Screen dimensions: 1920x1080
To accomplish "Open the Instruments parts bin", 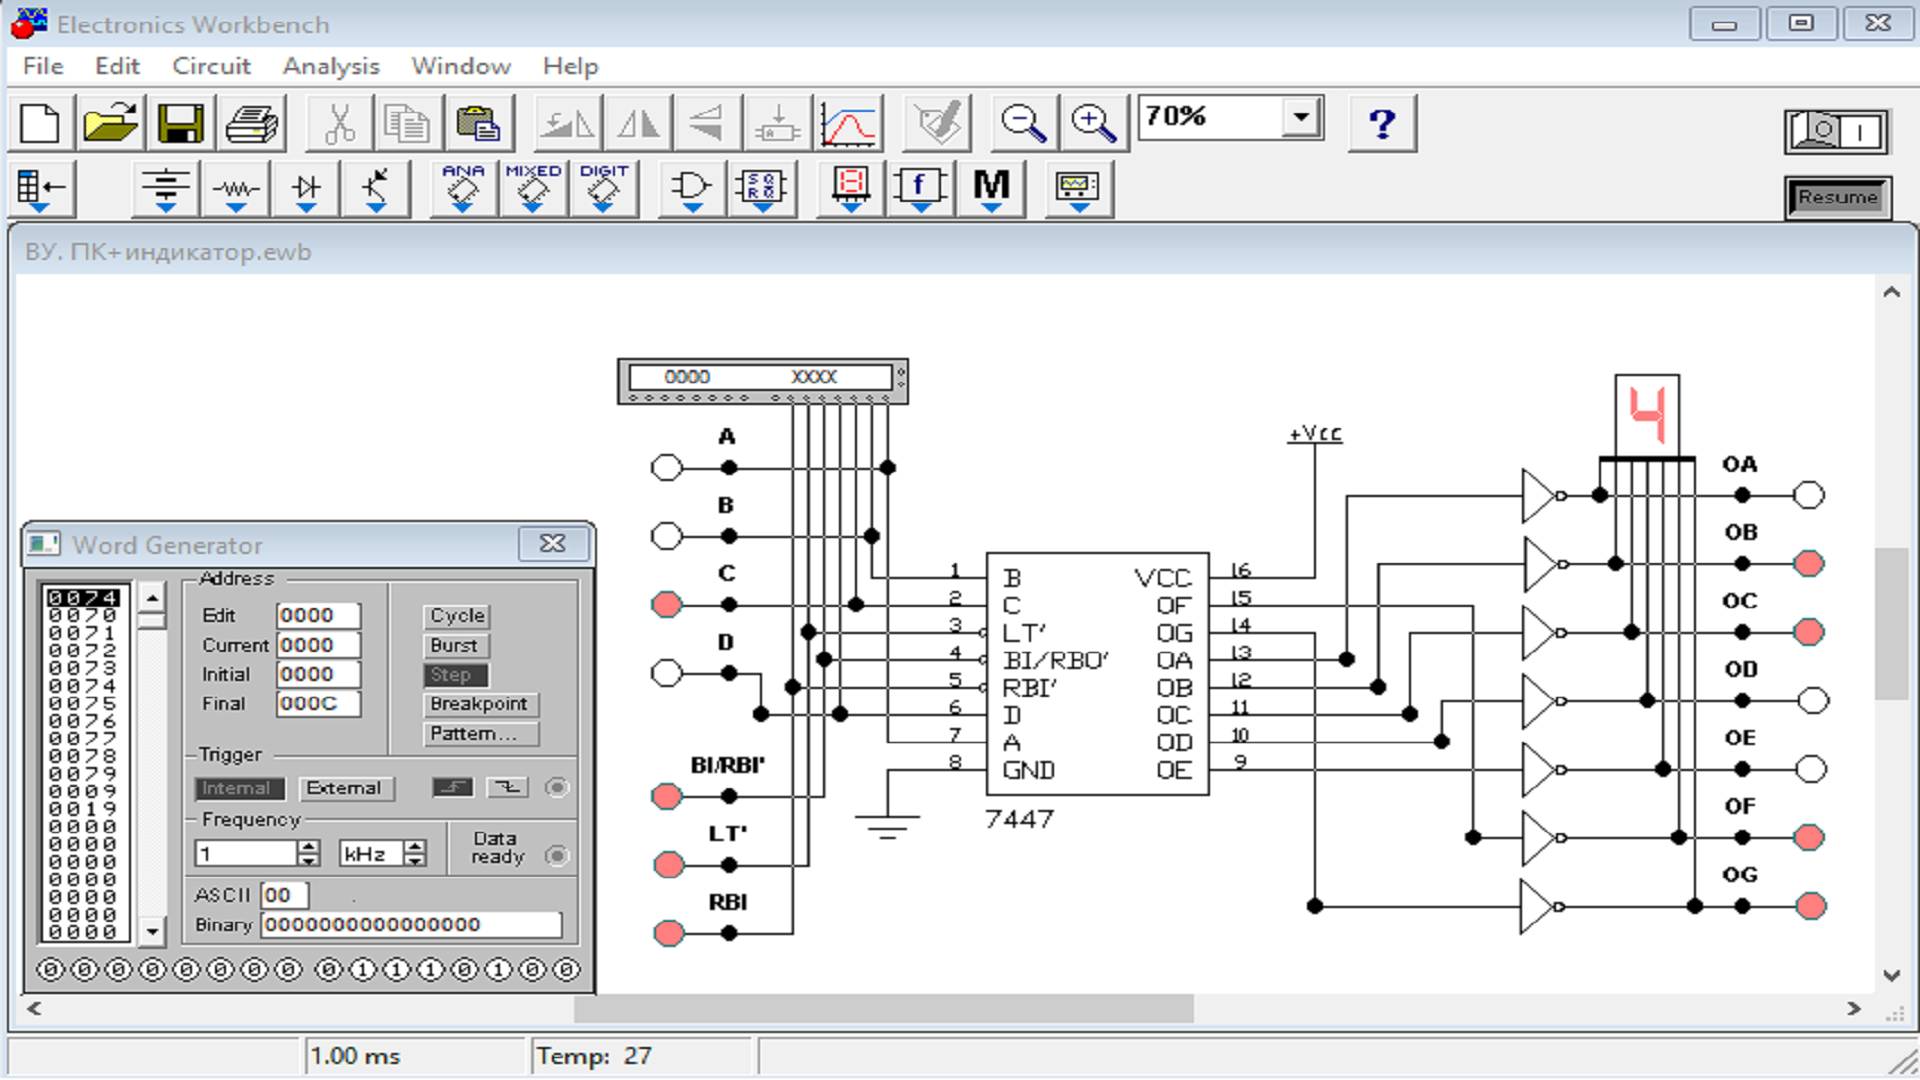I will [1078, 187].
